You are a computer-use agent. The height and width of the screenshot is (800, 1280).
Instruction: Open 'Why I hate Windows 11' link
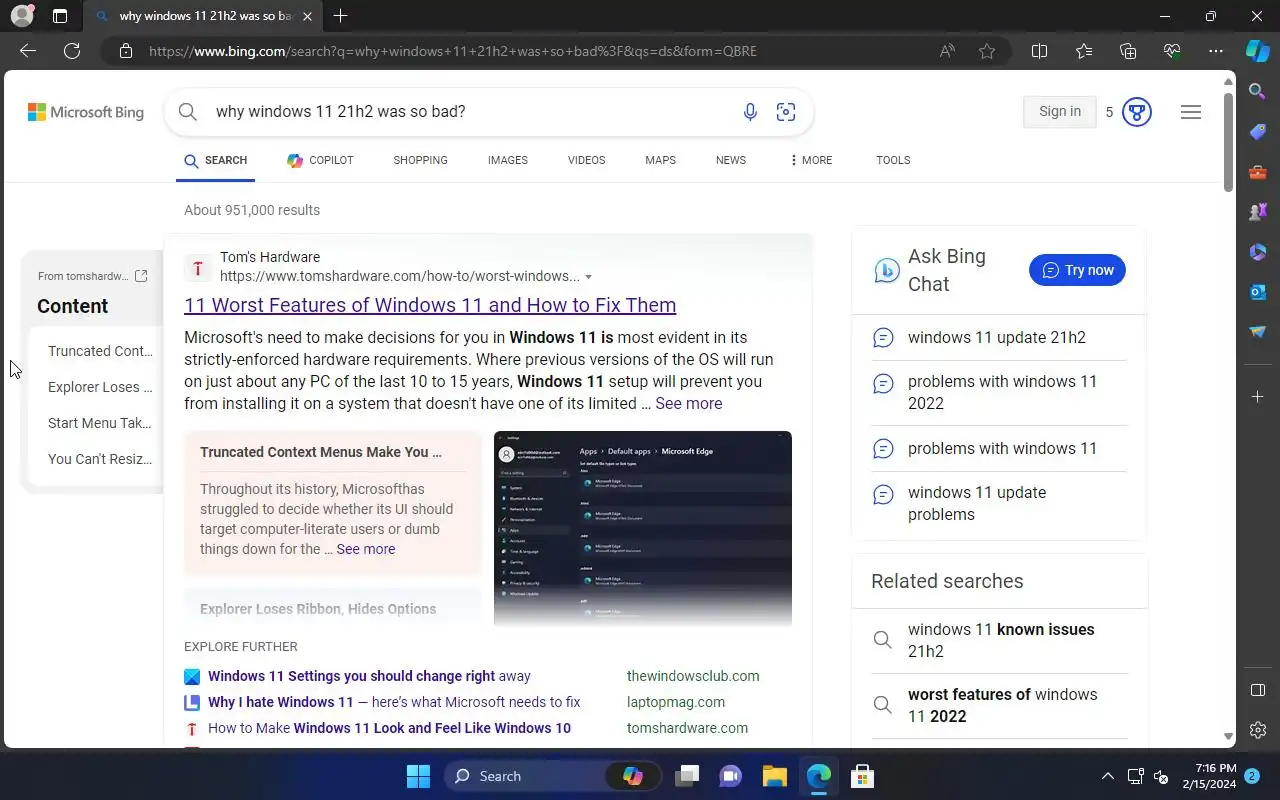coord(394,702)
